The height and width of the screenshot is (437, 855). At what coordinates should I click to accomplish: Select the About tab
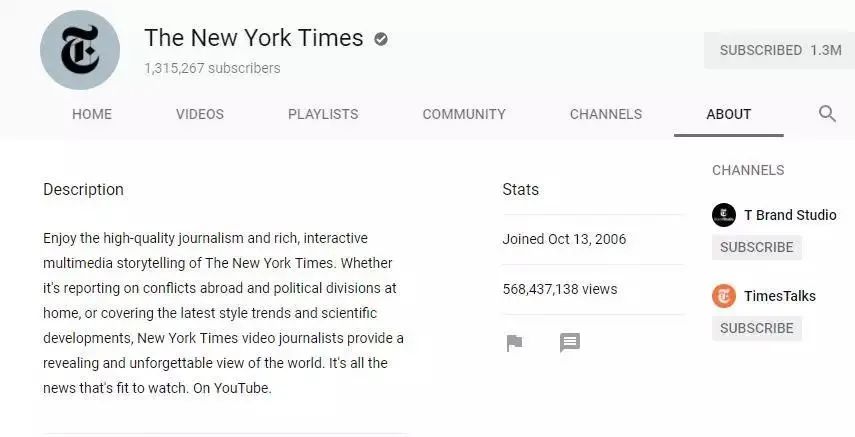729,114
